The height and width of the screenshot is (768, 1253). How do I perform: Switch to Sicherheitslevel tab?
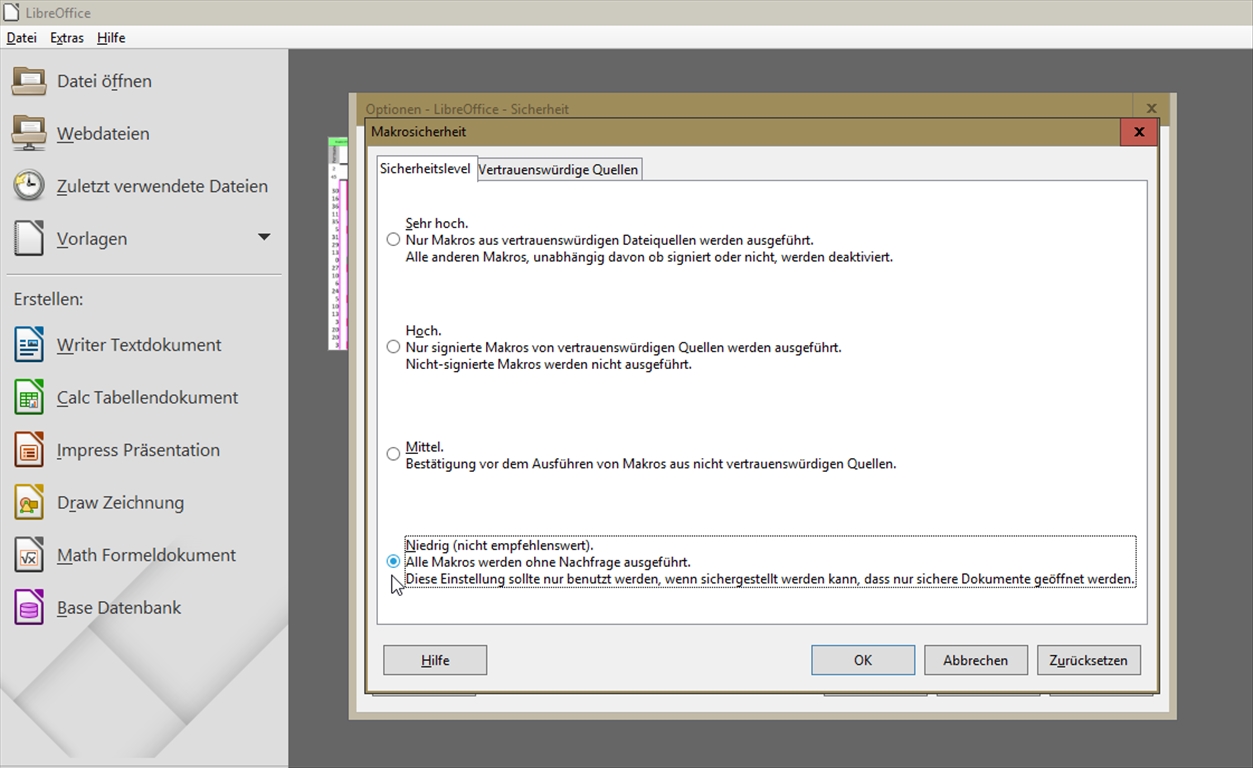tap(425, 169)
